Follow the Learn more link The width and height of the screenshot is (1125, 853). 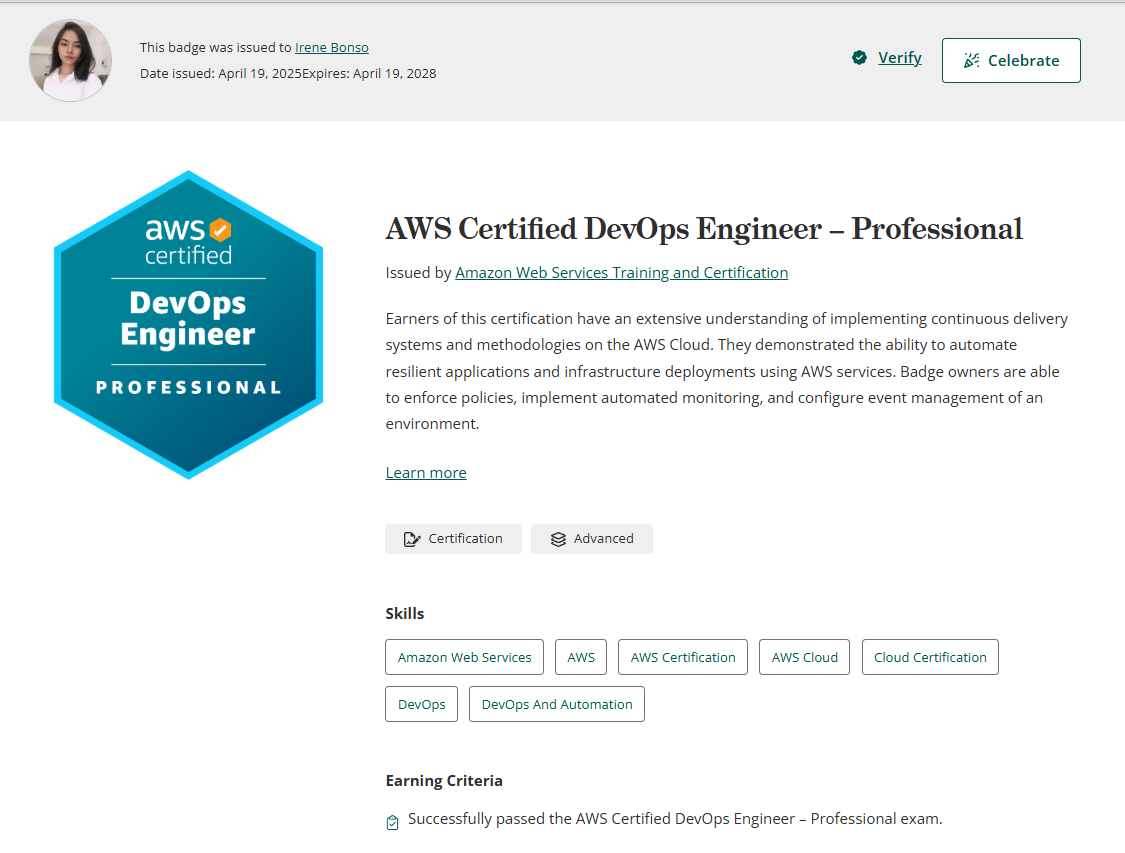[x=426, y=473]
